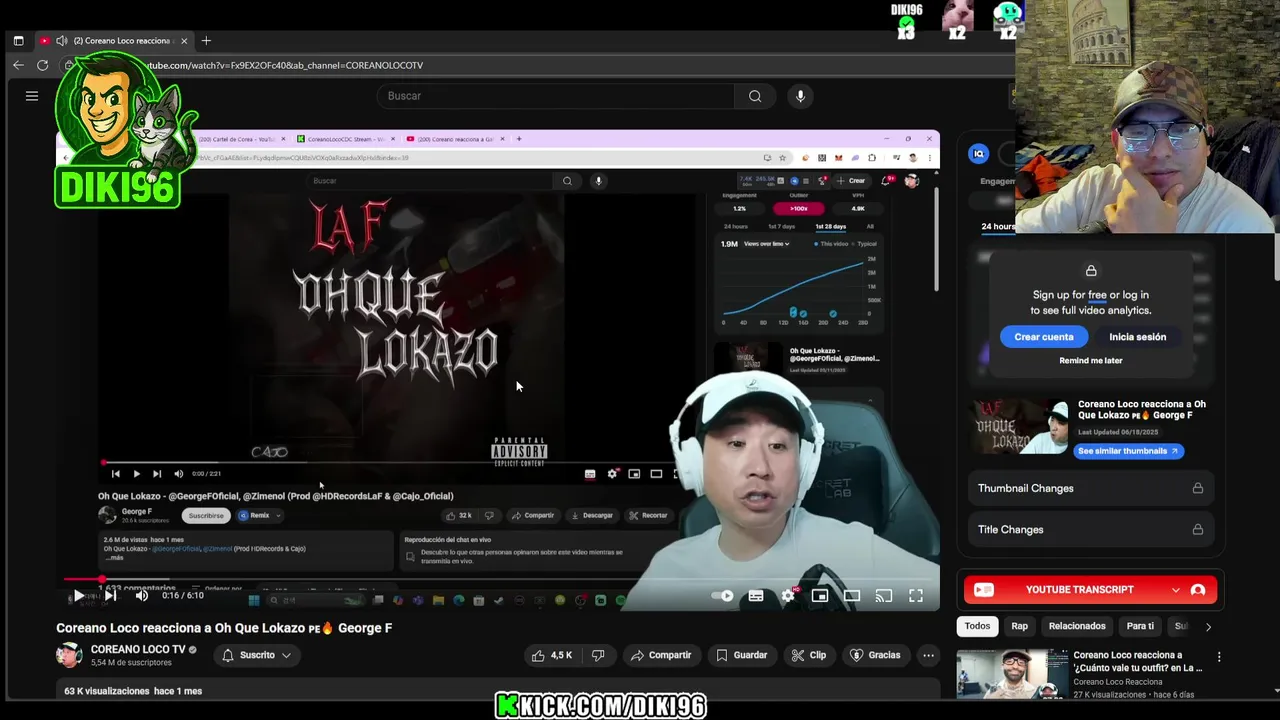Open the COREANO LOCO TV channel avatar
This screenshot has width=1280, height=720.
69,655
